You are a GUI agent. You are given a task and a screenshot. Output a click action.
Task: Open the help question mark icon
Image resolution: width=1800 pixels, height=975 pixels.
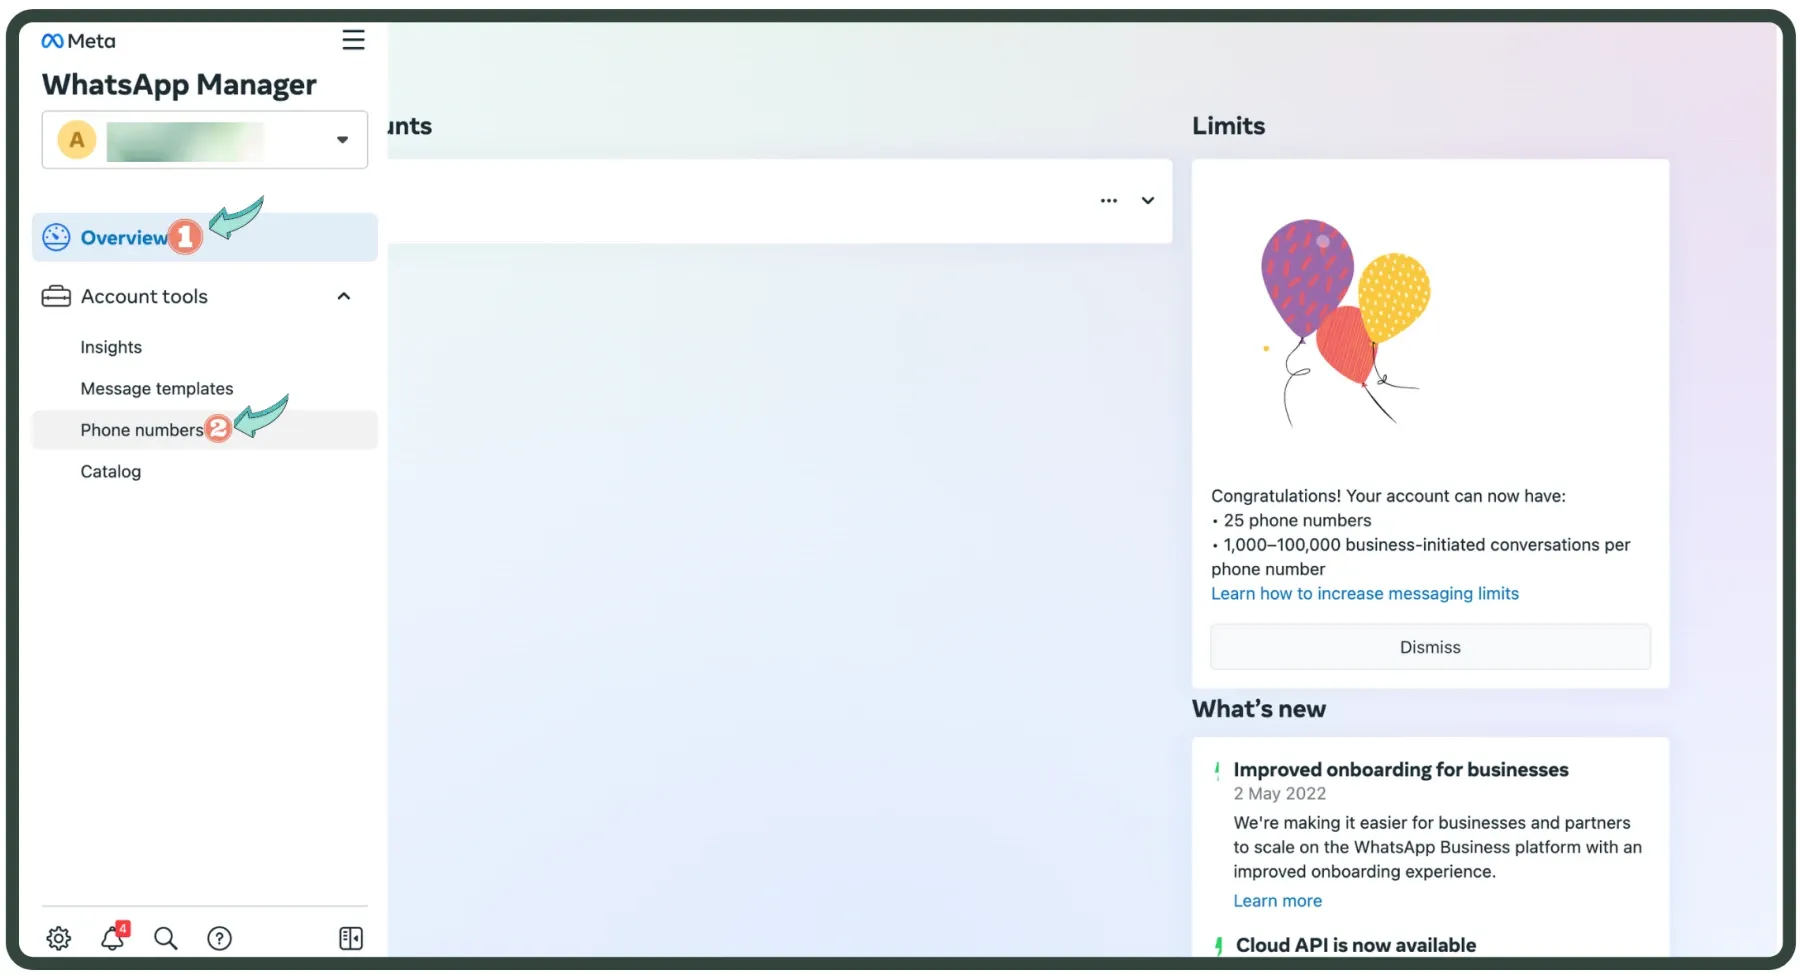pyautogui.click(x=219, y=938)
